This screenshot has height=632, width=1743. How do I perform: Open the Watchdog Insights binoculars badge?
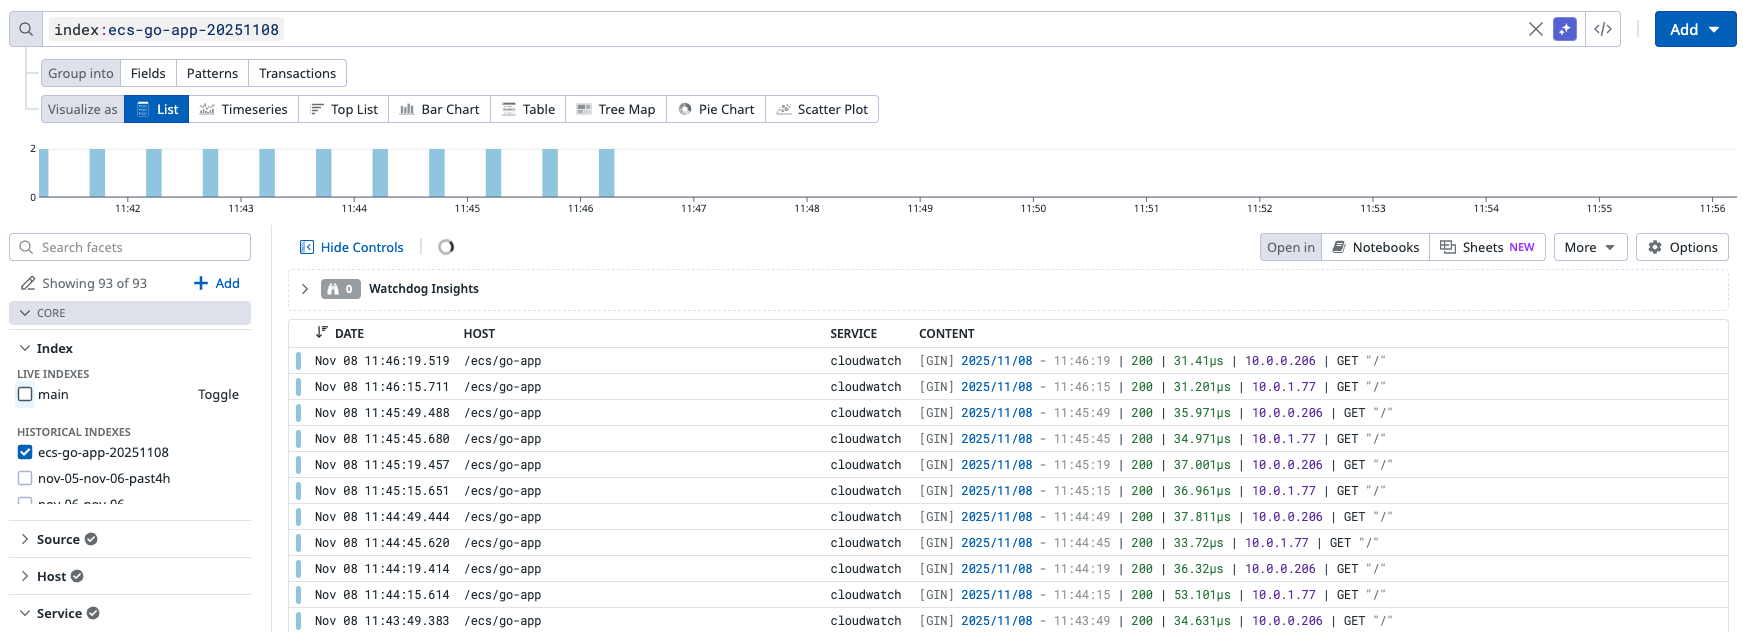[340, 289]
